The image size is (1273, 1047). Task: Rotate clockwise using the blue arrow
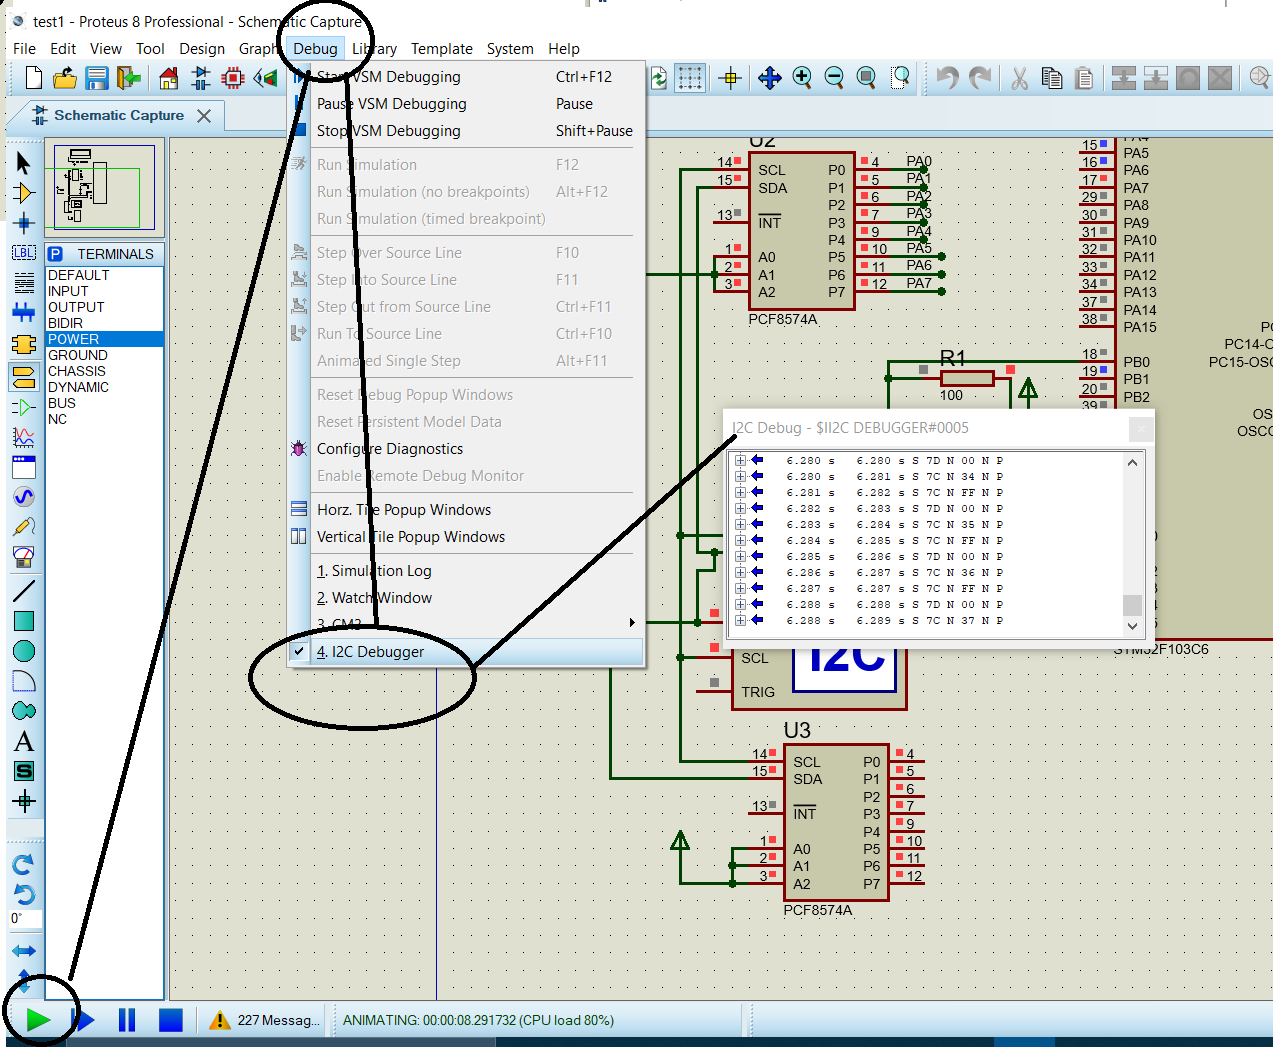24,863
